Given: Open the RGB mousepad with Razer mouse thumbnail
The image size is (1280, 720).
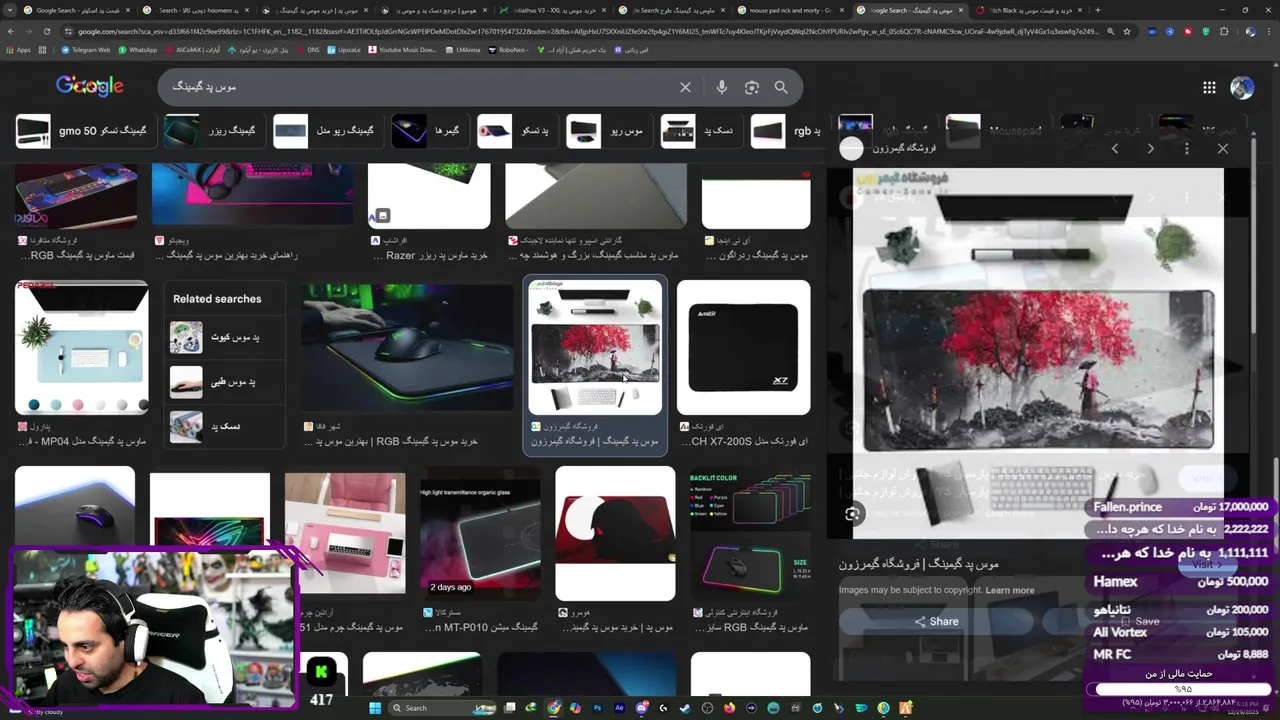Looking at the screenshot, I should (x=407, y=347).
